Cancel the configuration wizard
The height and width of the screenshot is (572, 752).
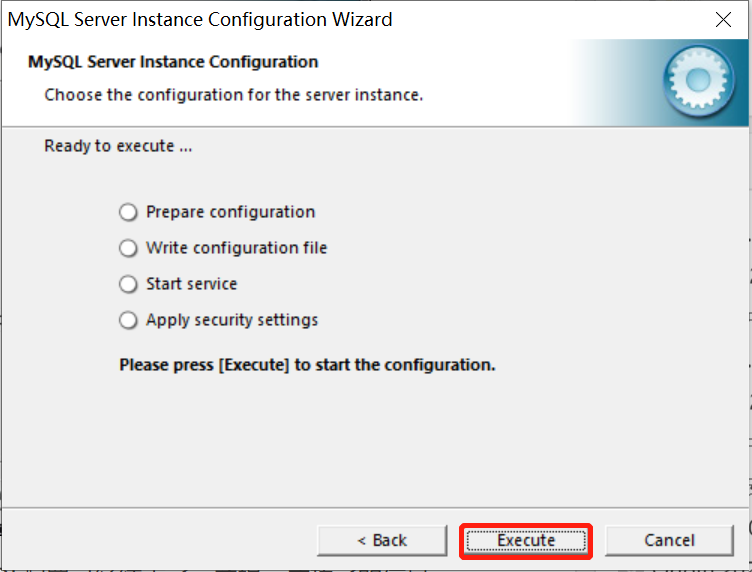click(670, 541)
